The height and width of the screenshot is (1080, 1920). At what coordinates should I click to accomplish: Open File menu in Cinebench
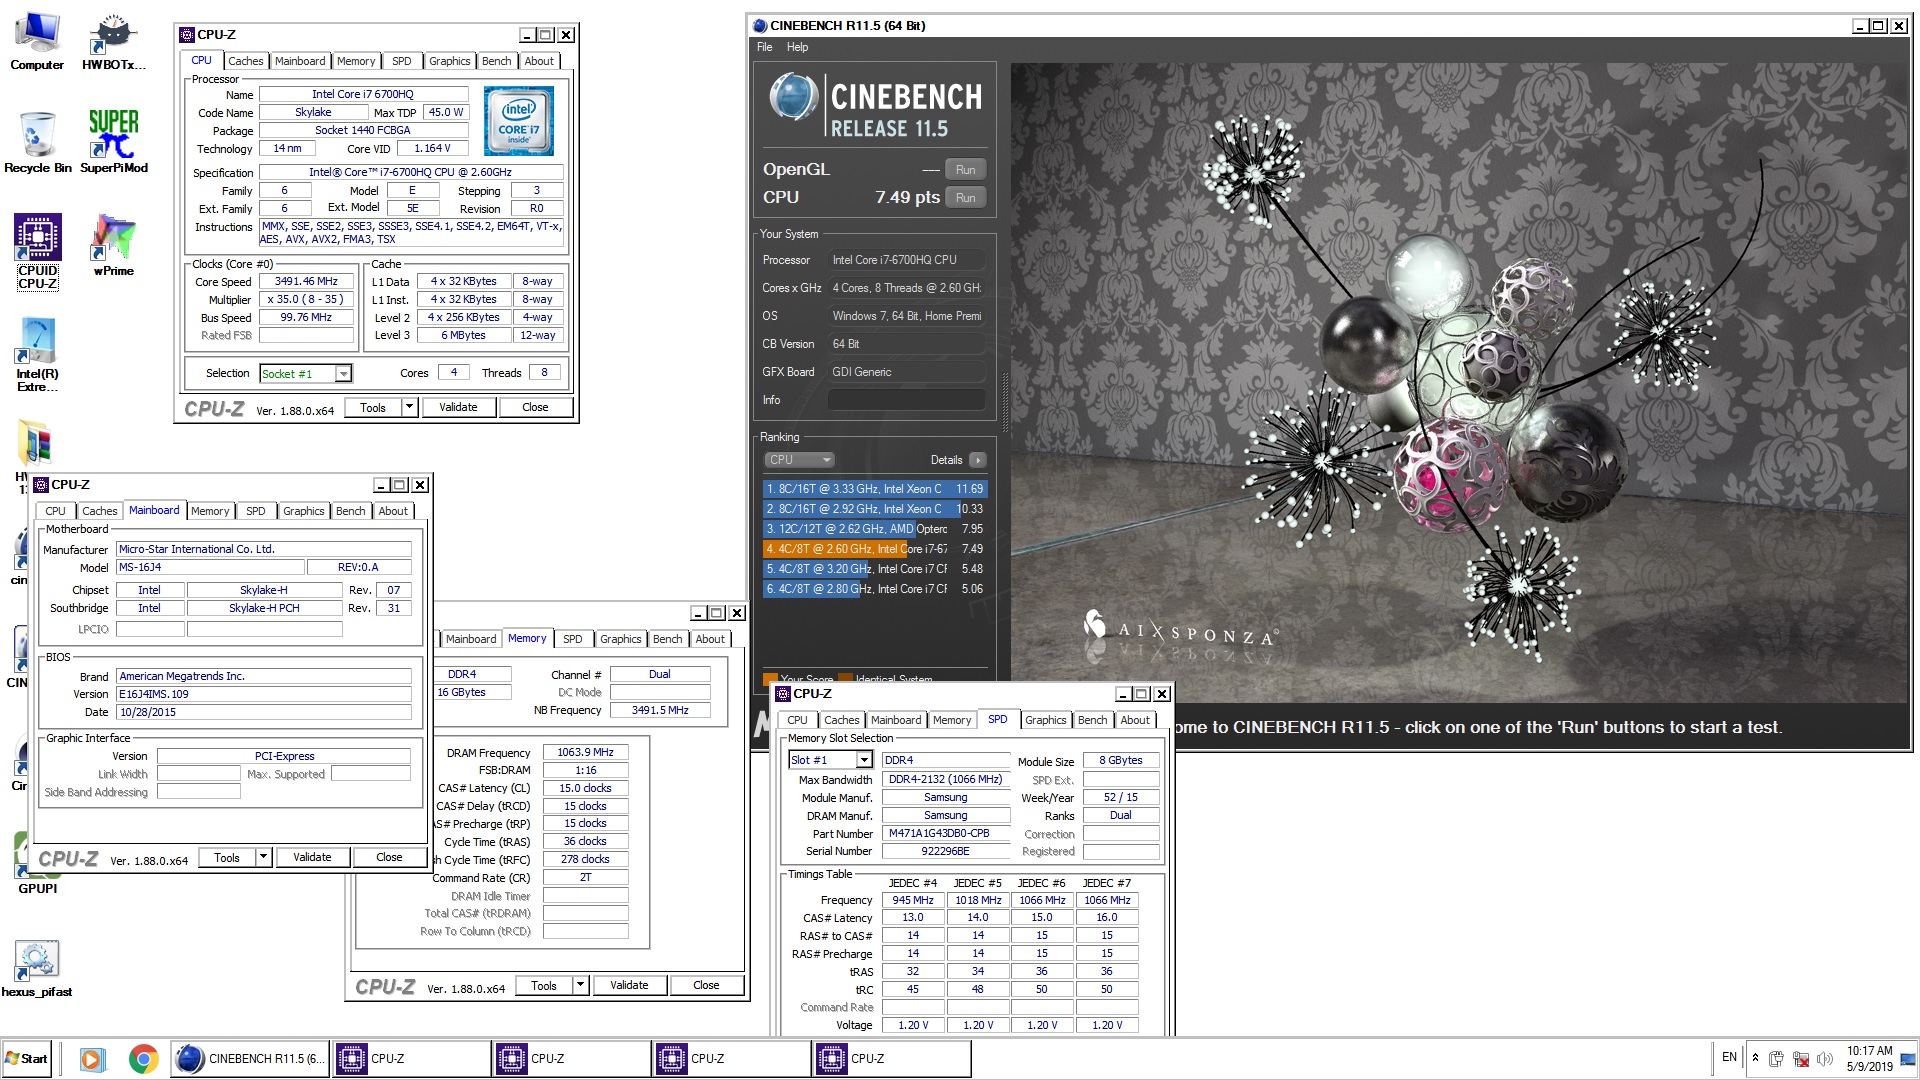[x=765, y=47]
